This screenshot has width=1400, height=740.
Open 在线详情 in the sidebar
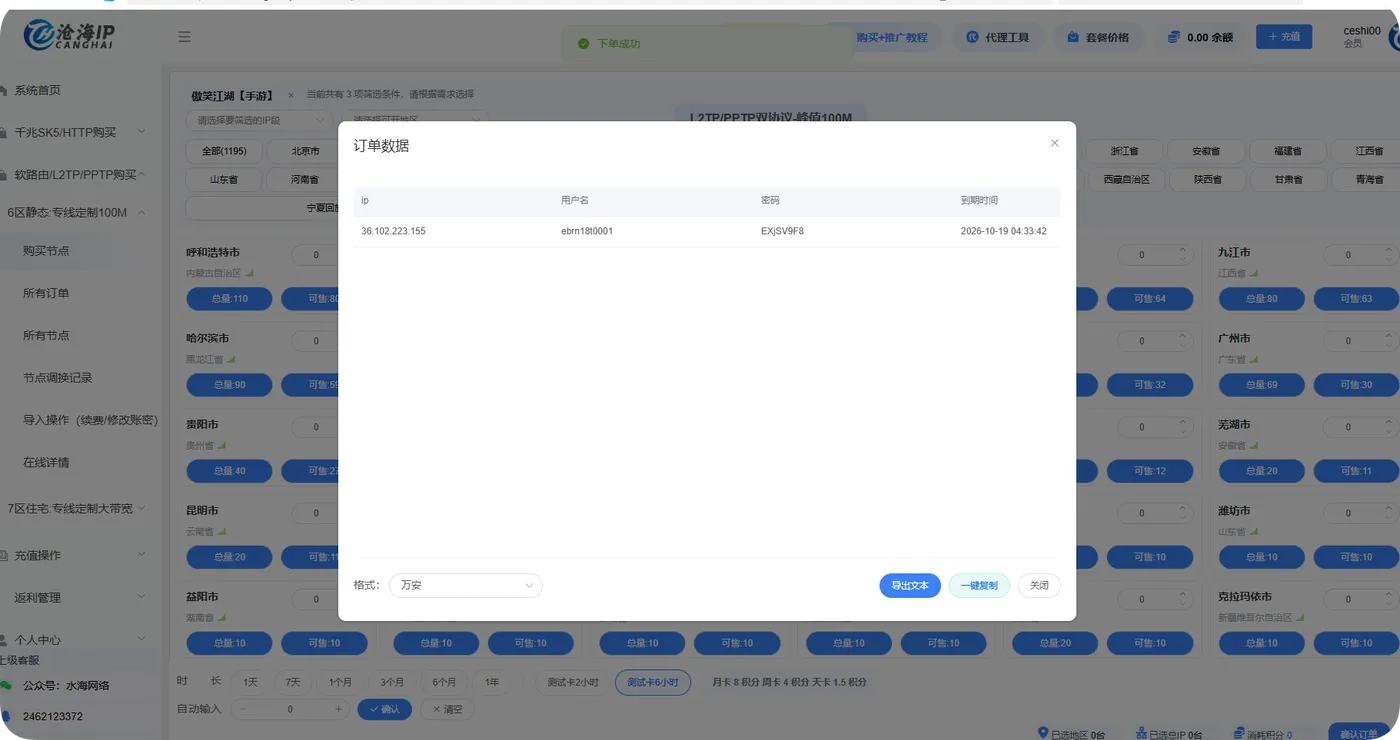(x=46, y=462)
